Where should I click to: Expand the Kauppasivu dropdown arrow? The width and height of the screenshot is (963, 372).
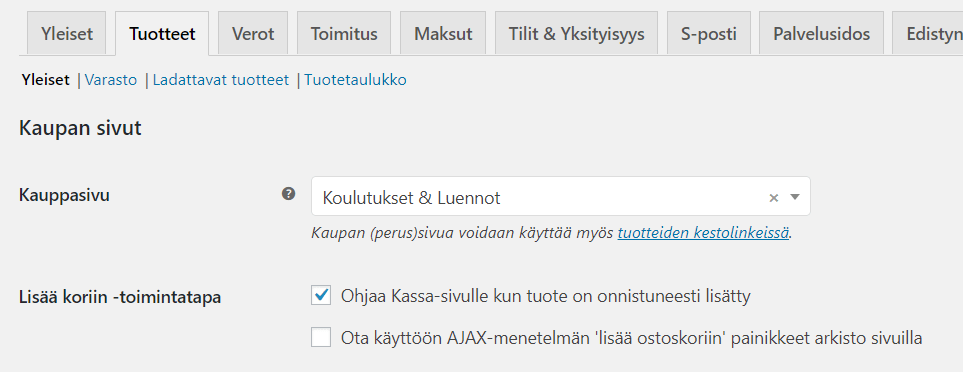click(x=795, y=197)
